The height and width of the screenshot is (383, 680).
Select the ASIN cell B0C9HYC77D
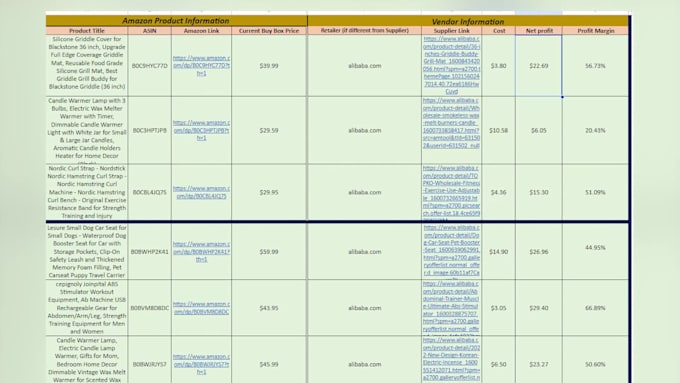tap(150, 65)
